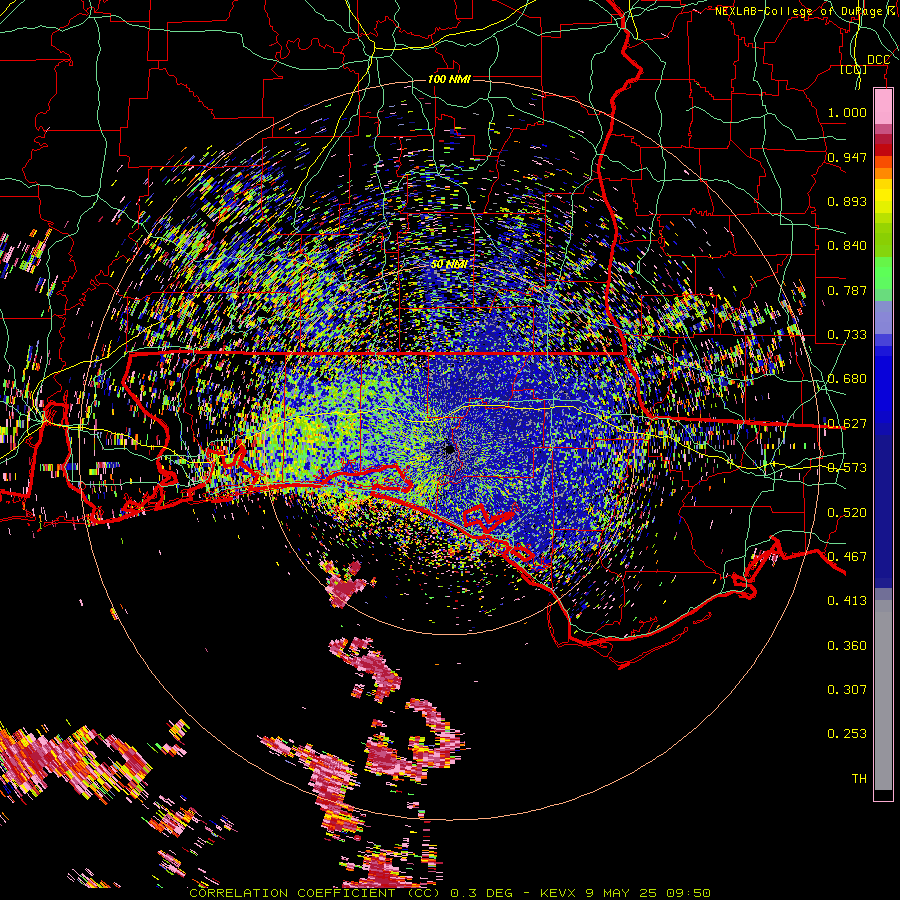The height and width of the screenshot is (900, 900).
Task: Click the 0.253 scale value
Action: [847, 734]
